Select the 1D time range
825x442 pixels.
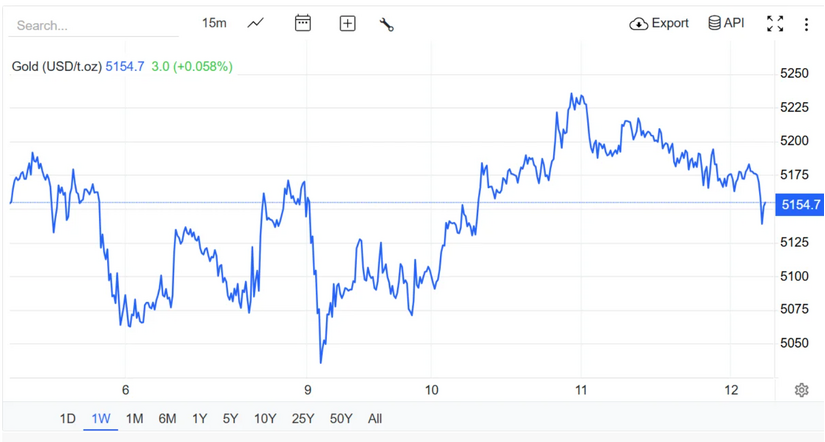tap(67, 418)
